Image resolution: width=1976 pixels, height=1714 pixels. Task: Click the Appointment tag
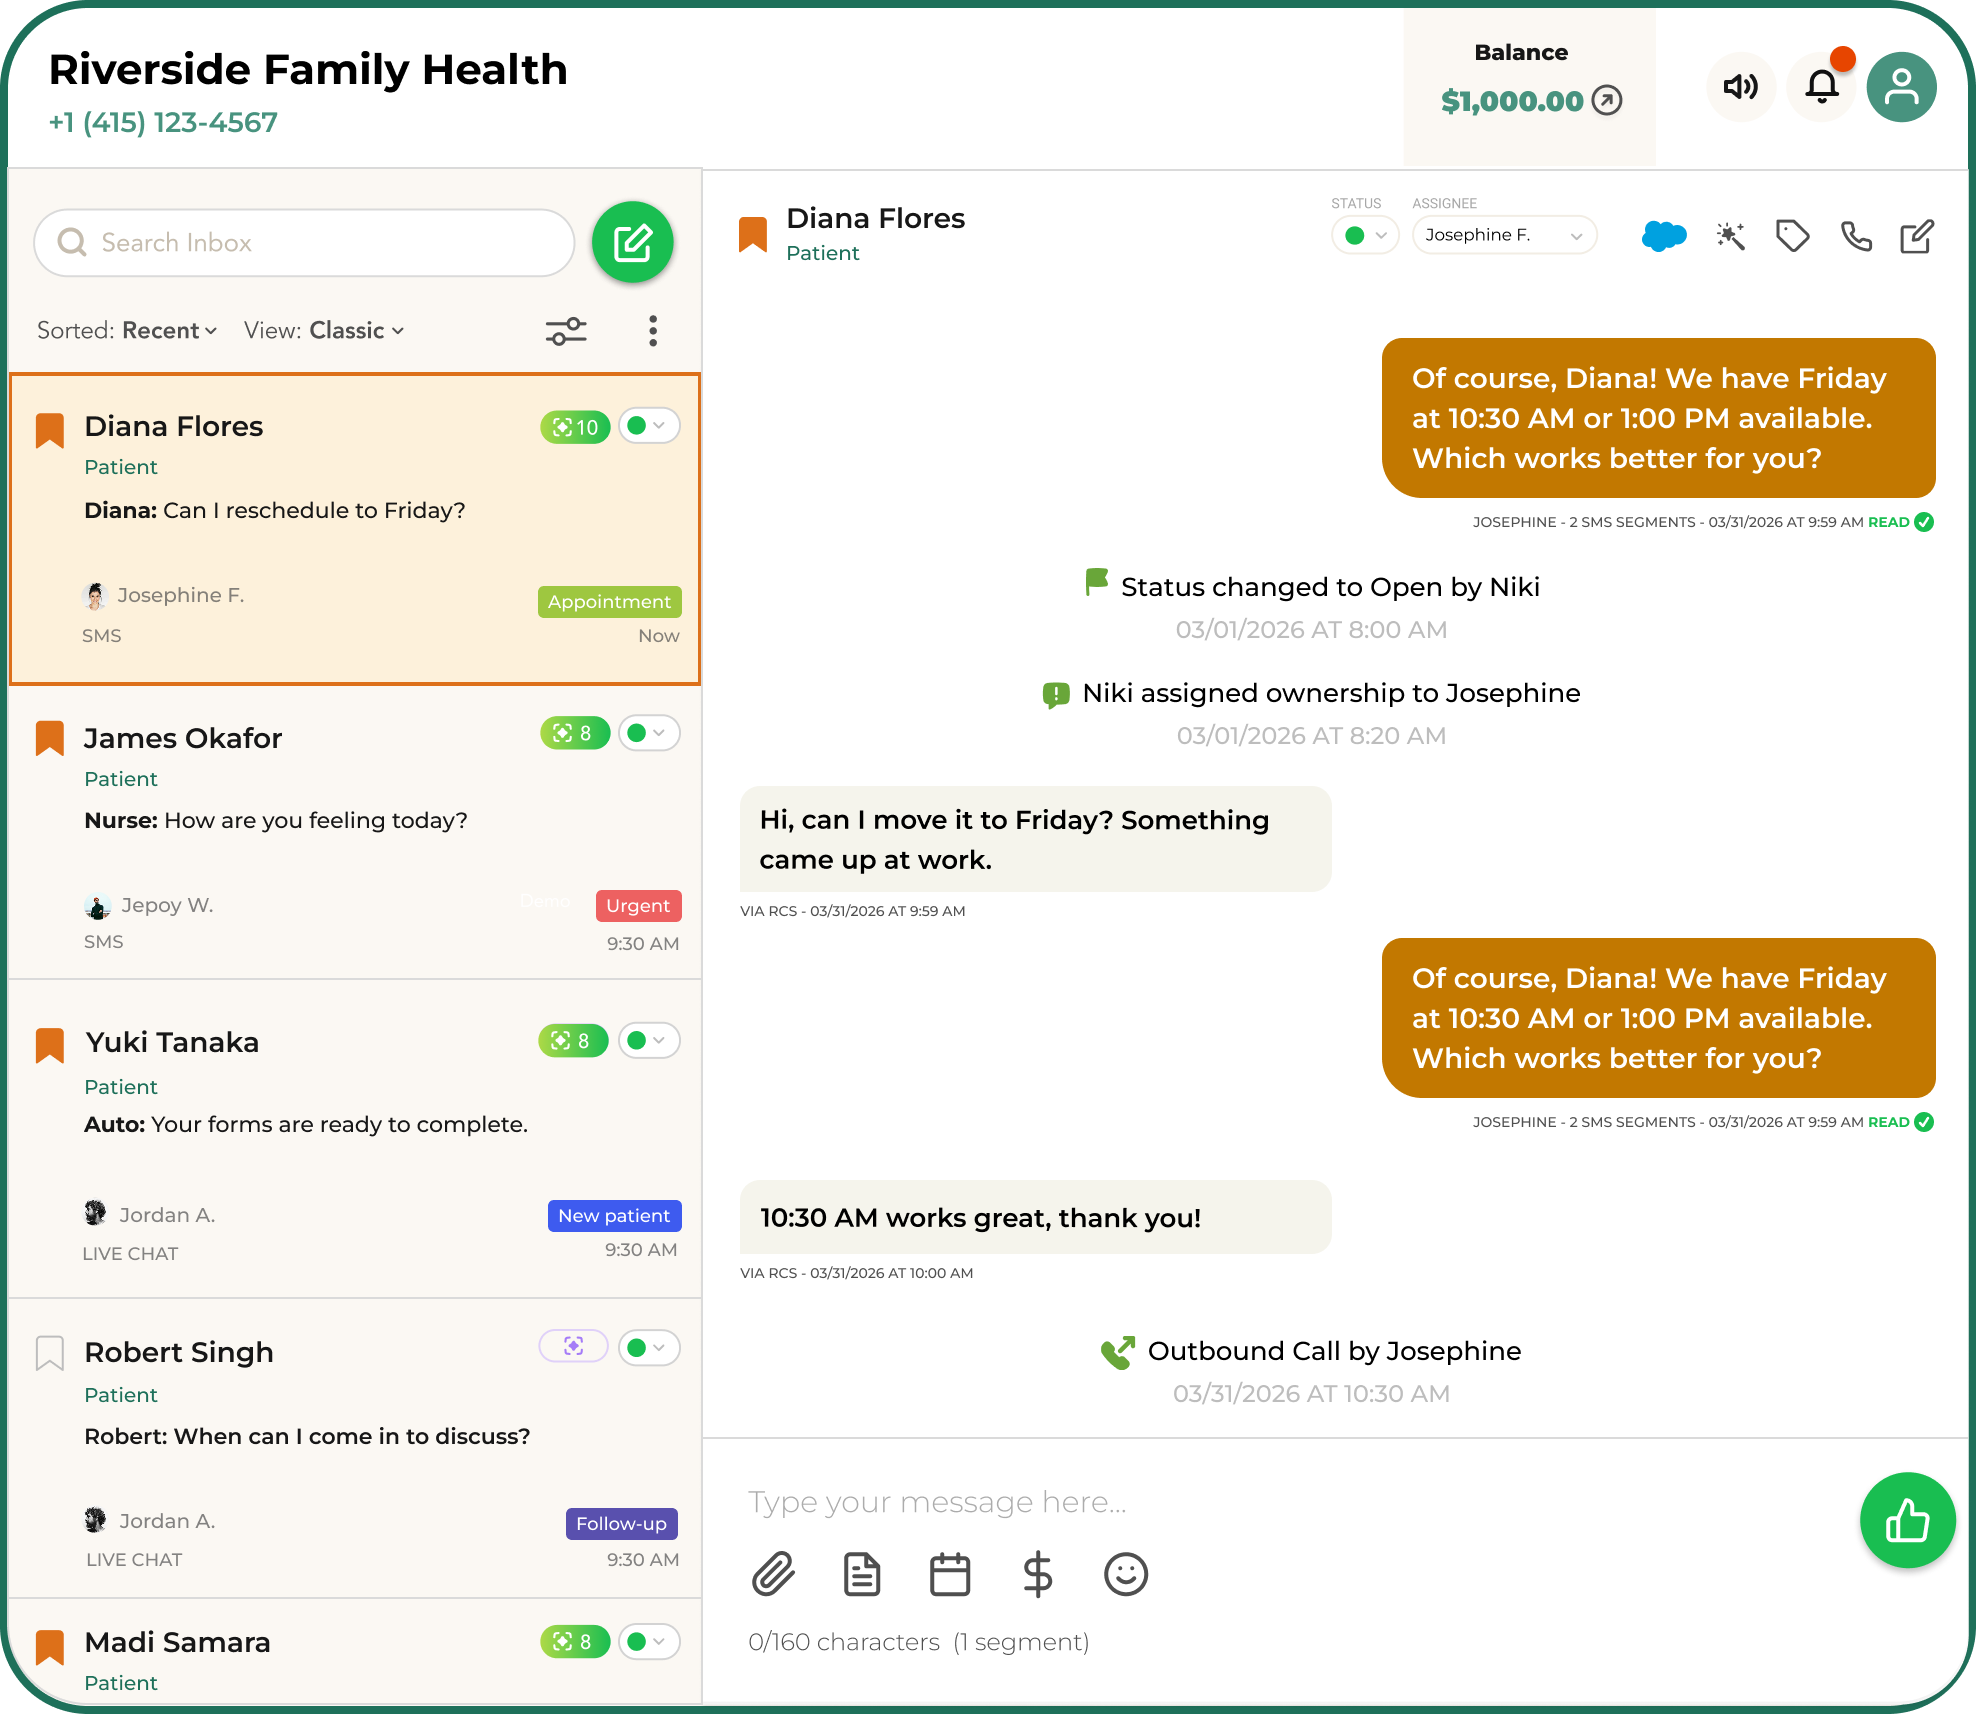click(609, 601)
